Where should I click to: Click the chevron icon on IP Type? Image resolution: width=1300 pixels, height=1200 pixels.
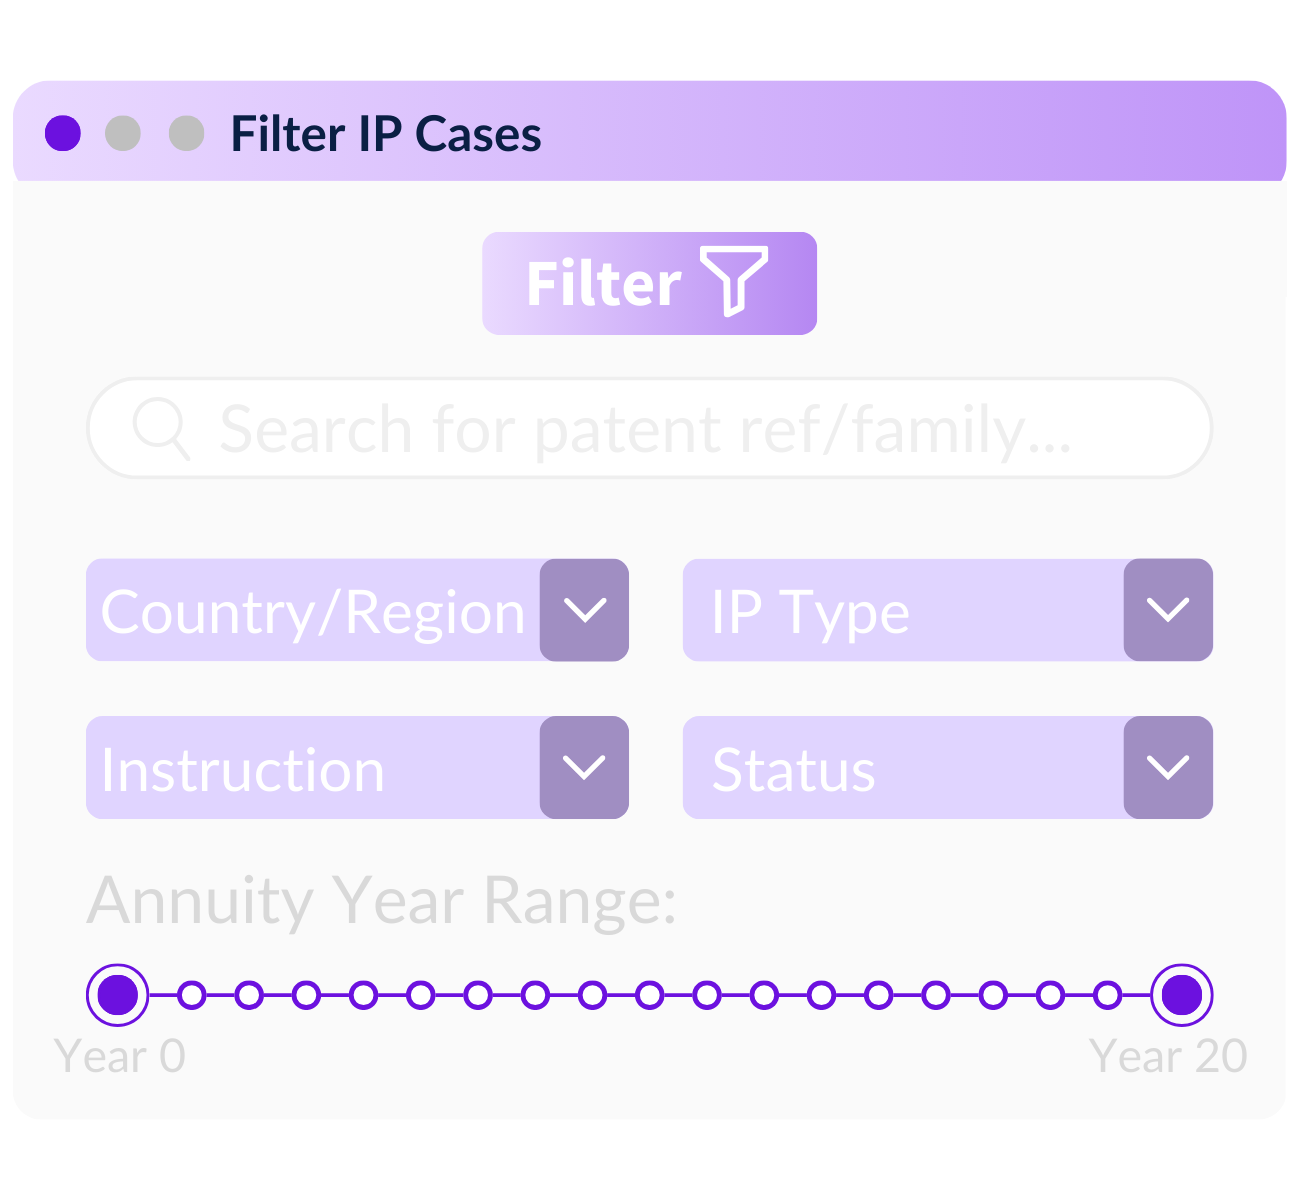[1168, 610]
